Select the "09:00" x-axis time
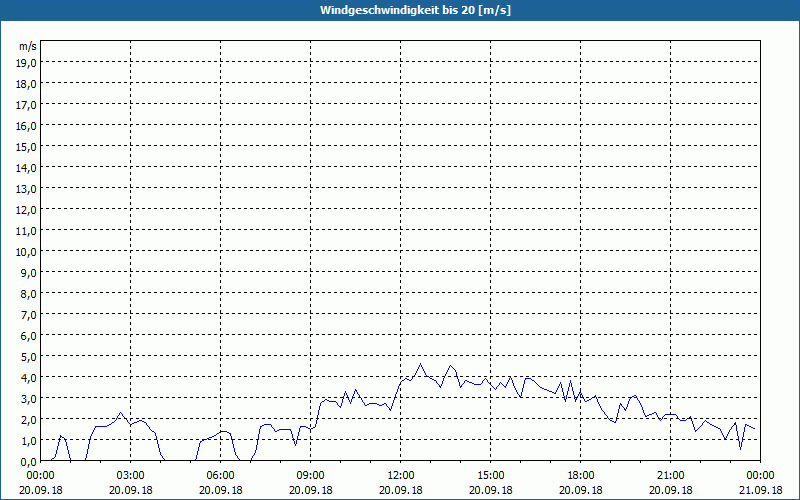 (x=310, y=476)
